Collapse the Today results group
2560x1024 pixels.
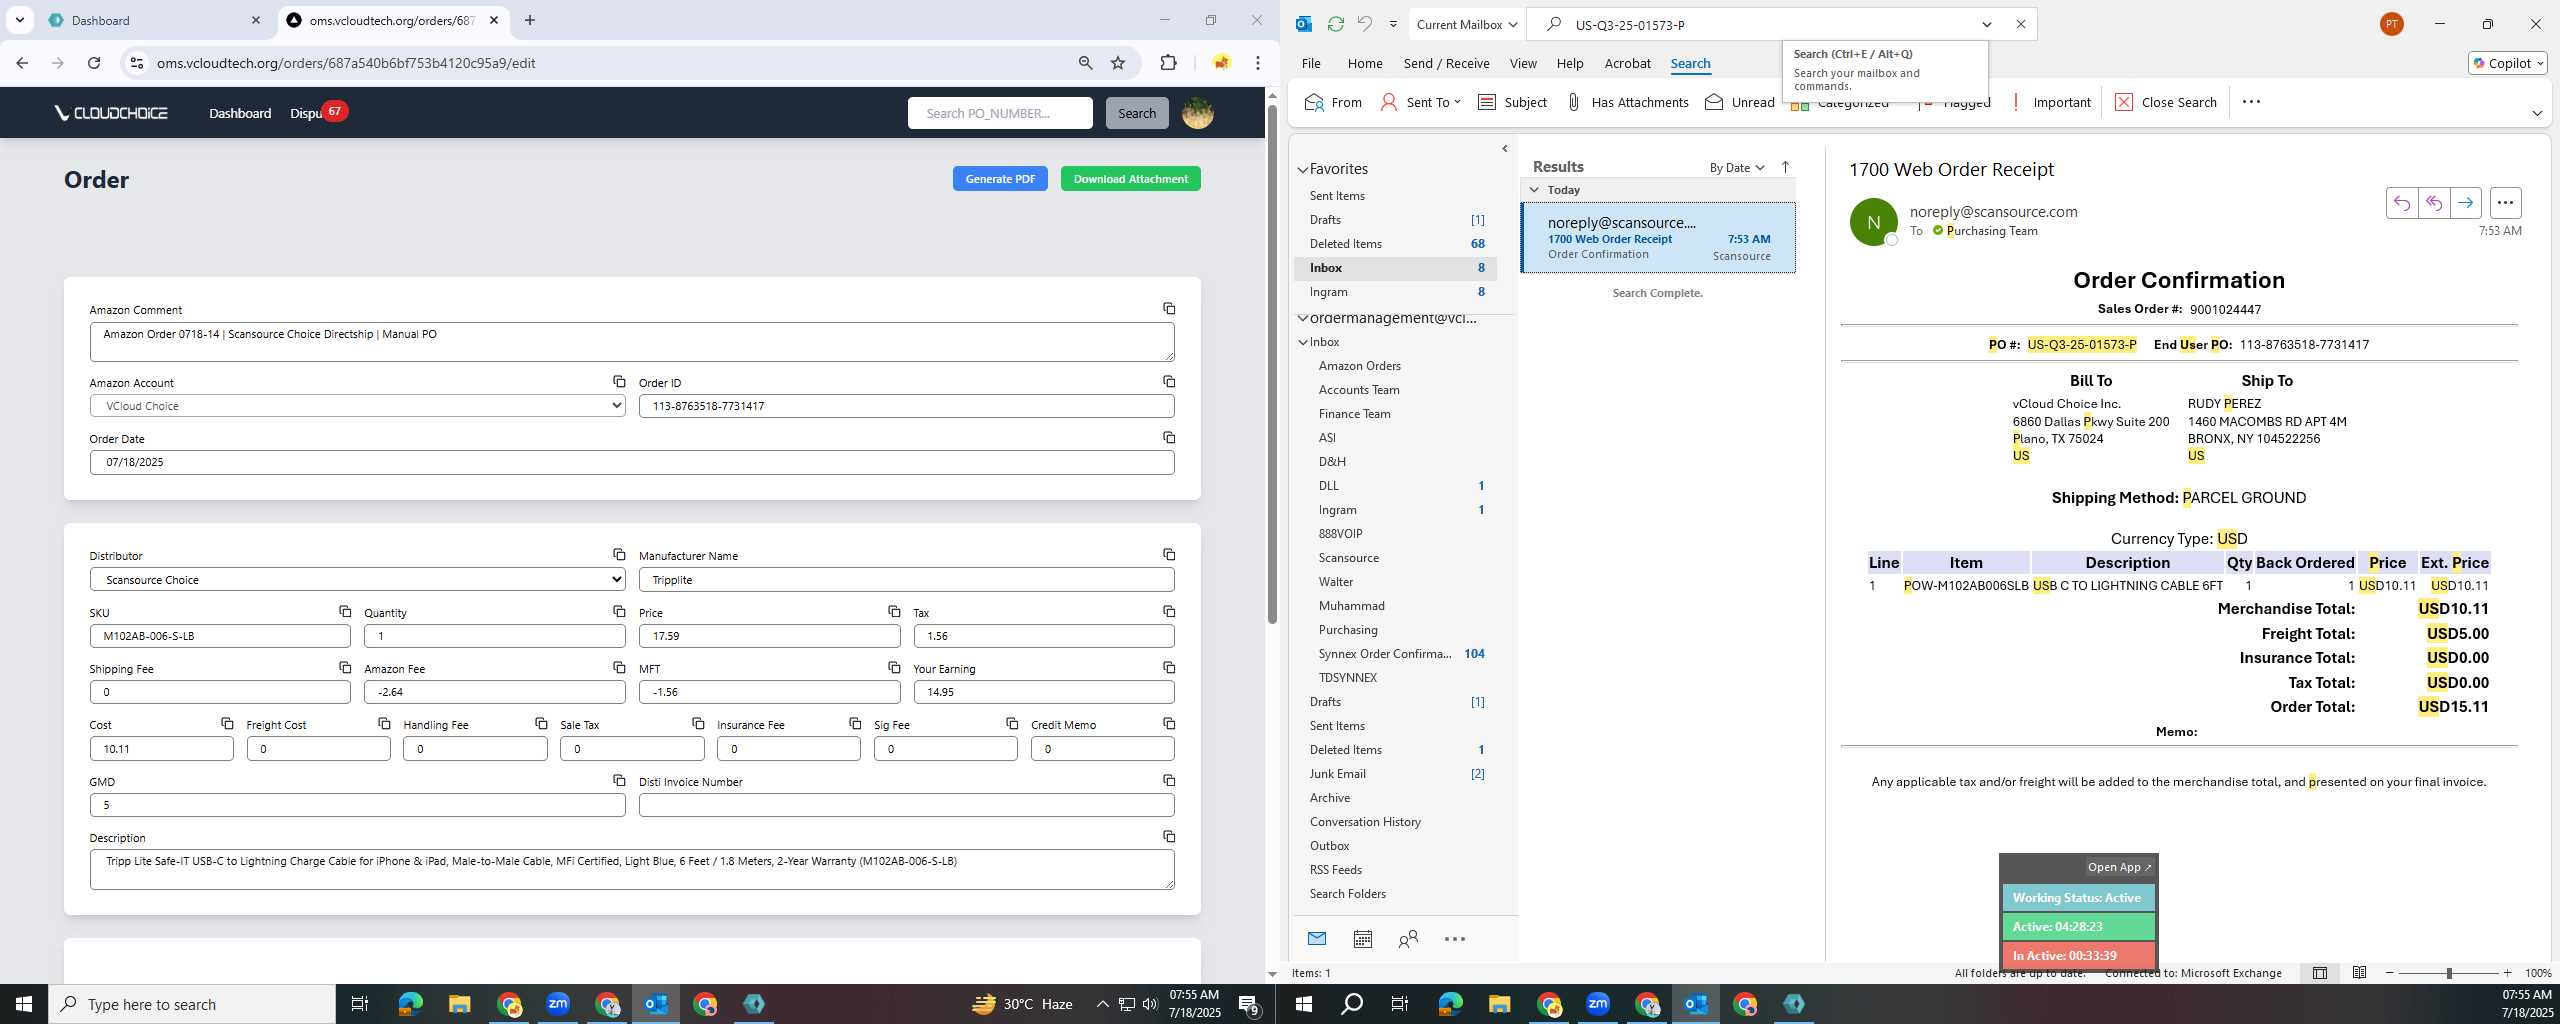click(x=1534, y=189)
